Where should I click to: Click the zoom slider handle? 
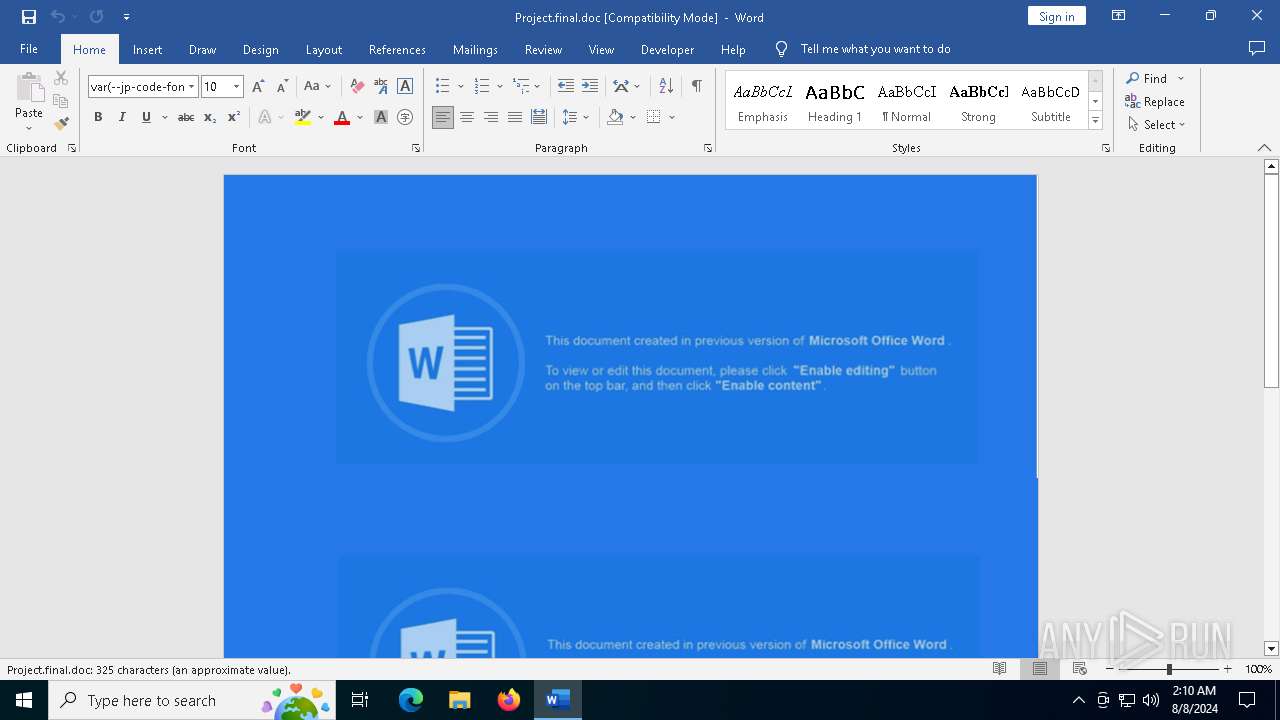tap(1168, 669)
